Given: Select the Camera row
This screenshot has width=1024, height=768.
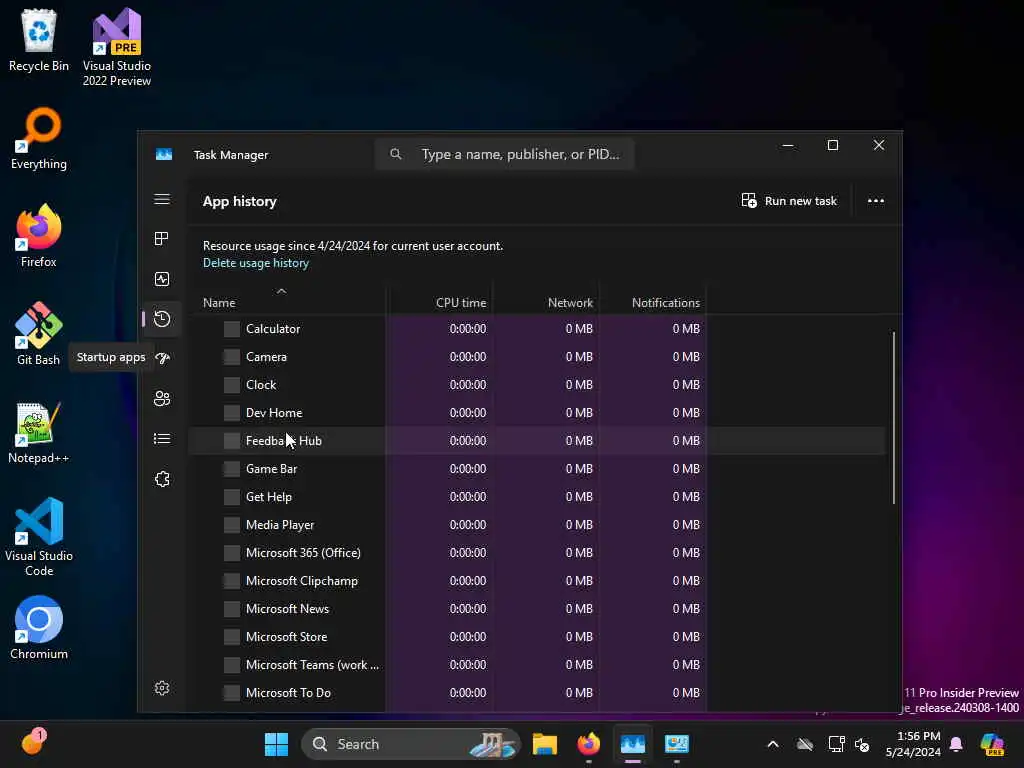Looking at the screenshot, I should pyautogui.click(x=537, y=357).
